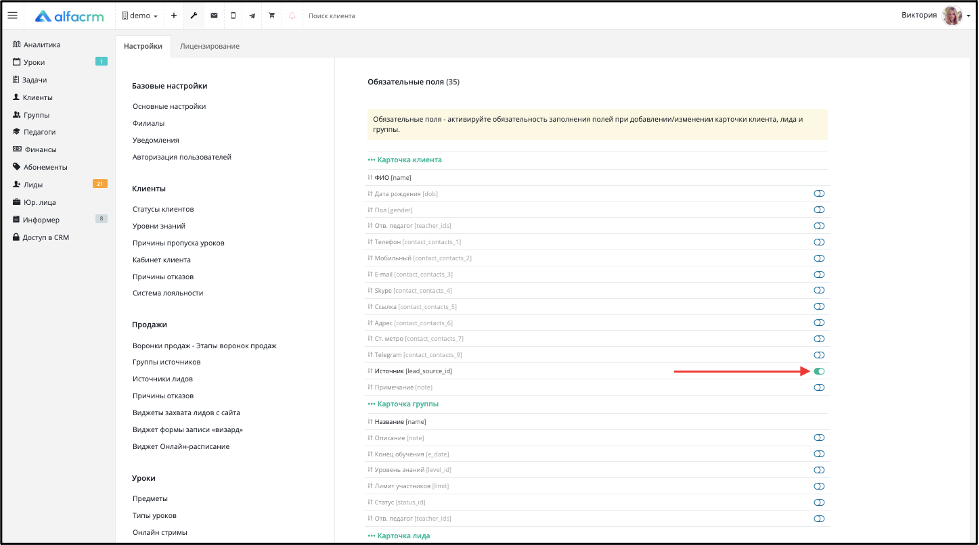Screen dimensions: 979x545
Task: Click the mobile phone icon in top bar
Action: tap(233, 16)
